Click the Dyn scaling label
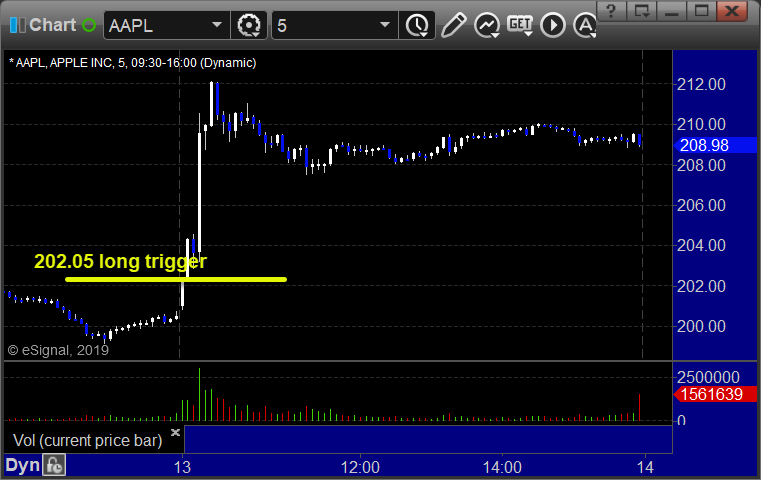Screen dimensions: 761x480 click(22, 465)
